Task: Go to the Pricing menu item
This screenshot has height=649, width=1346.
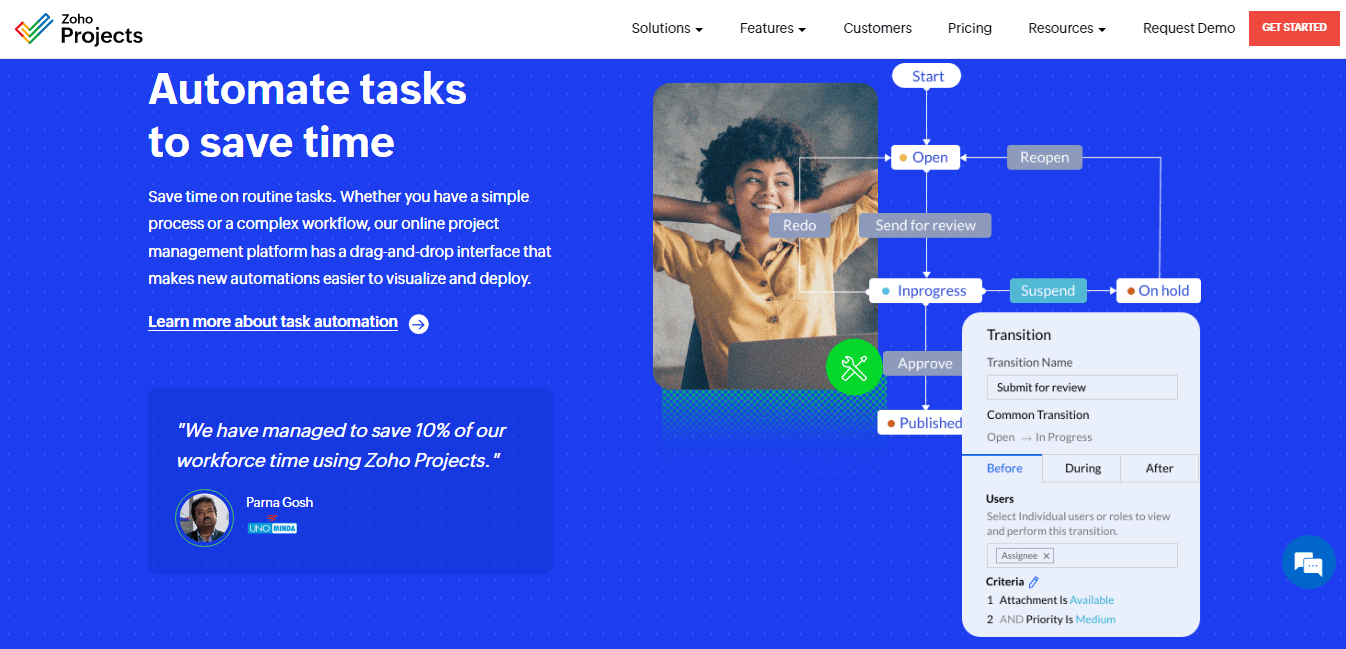Action: tap(969, 28)
